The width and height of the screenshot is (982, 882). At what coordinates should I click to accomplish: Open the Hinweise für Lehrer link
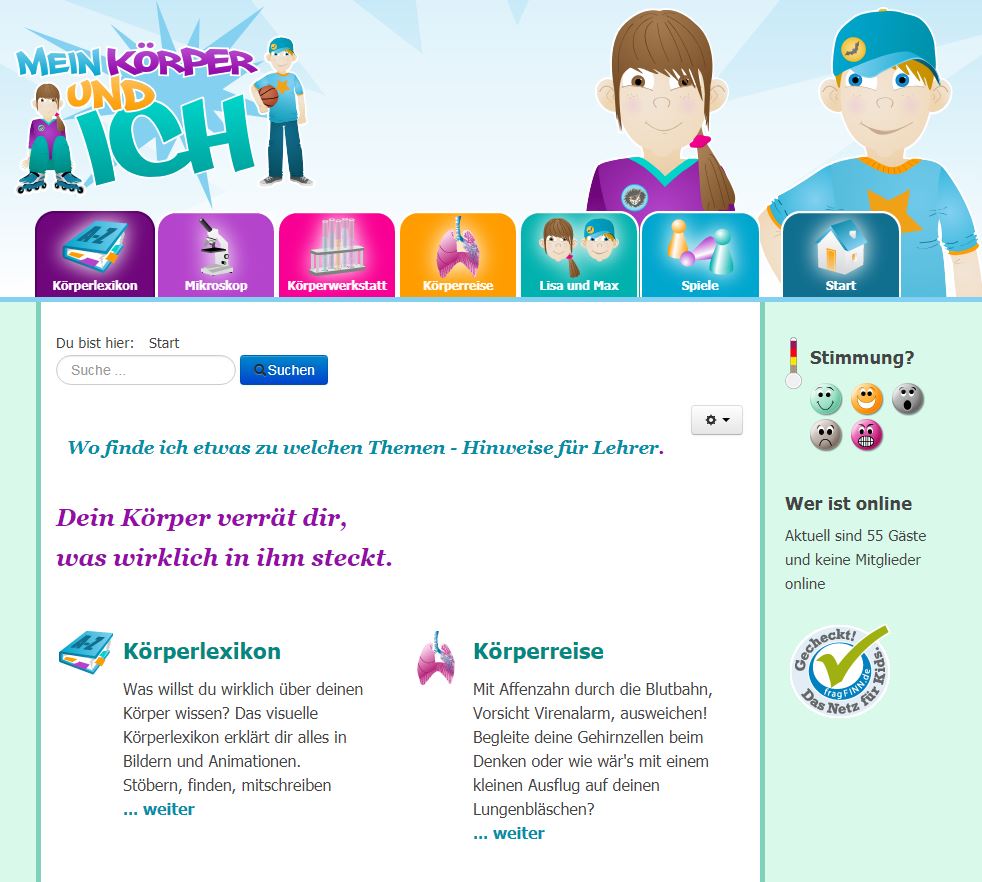pos(366,447)
